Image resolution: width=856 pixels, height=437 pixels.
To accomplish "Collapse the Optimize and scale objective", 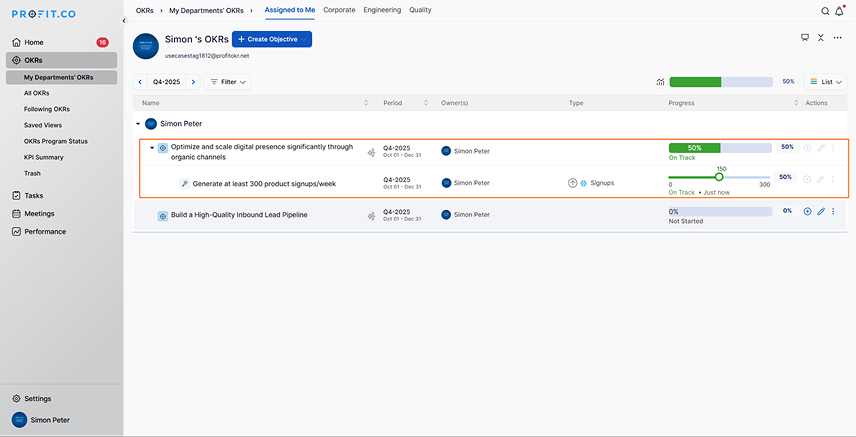I will click(152, 147).
